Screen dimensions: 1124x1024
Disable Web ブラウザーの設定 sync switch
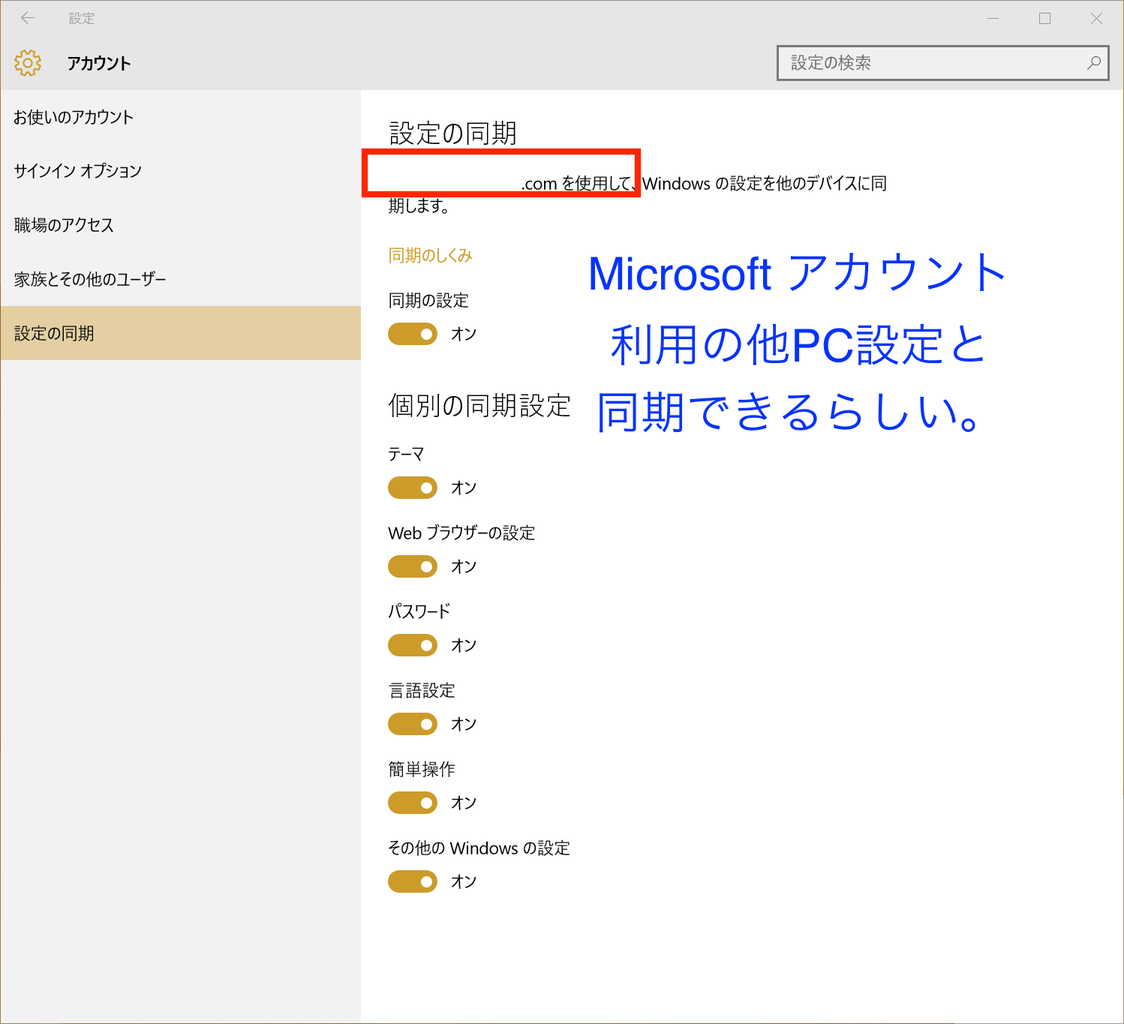click(x=412, y=566)
